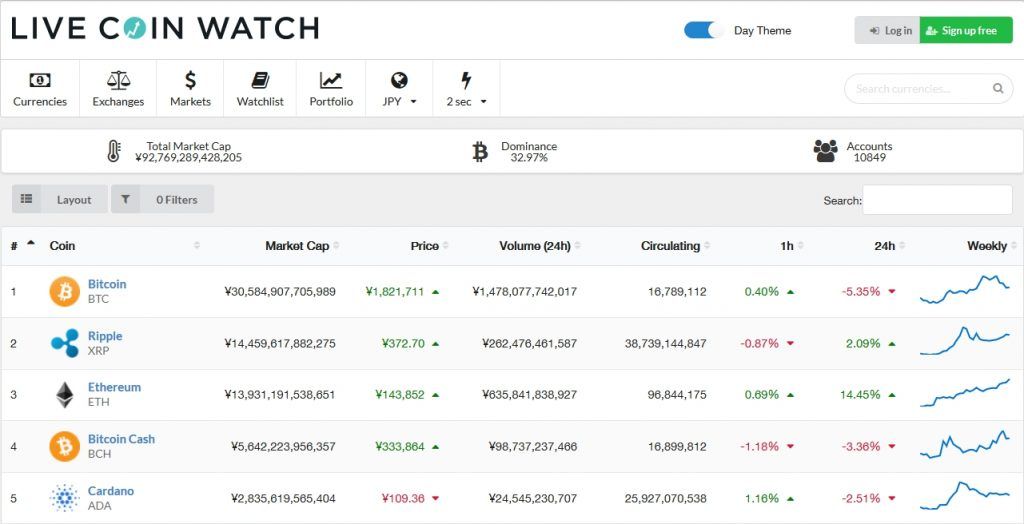Open the Watchlist tab
The width and height of the screenshot is (1024, 524).
coord(260,89)
